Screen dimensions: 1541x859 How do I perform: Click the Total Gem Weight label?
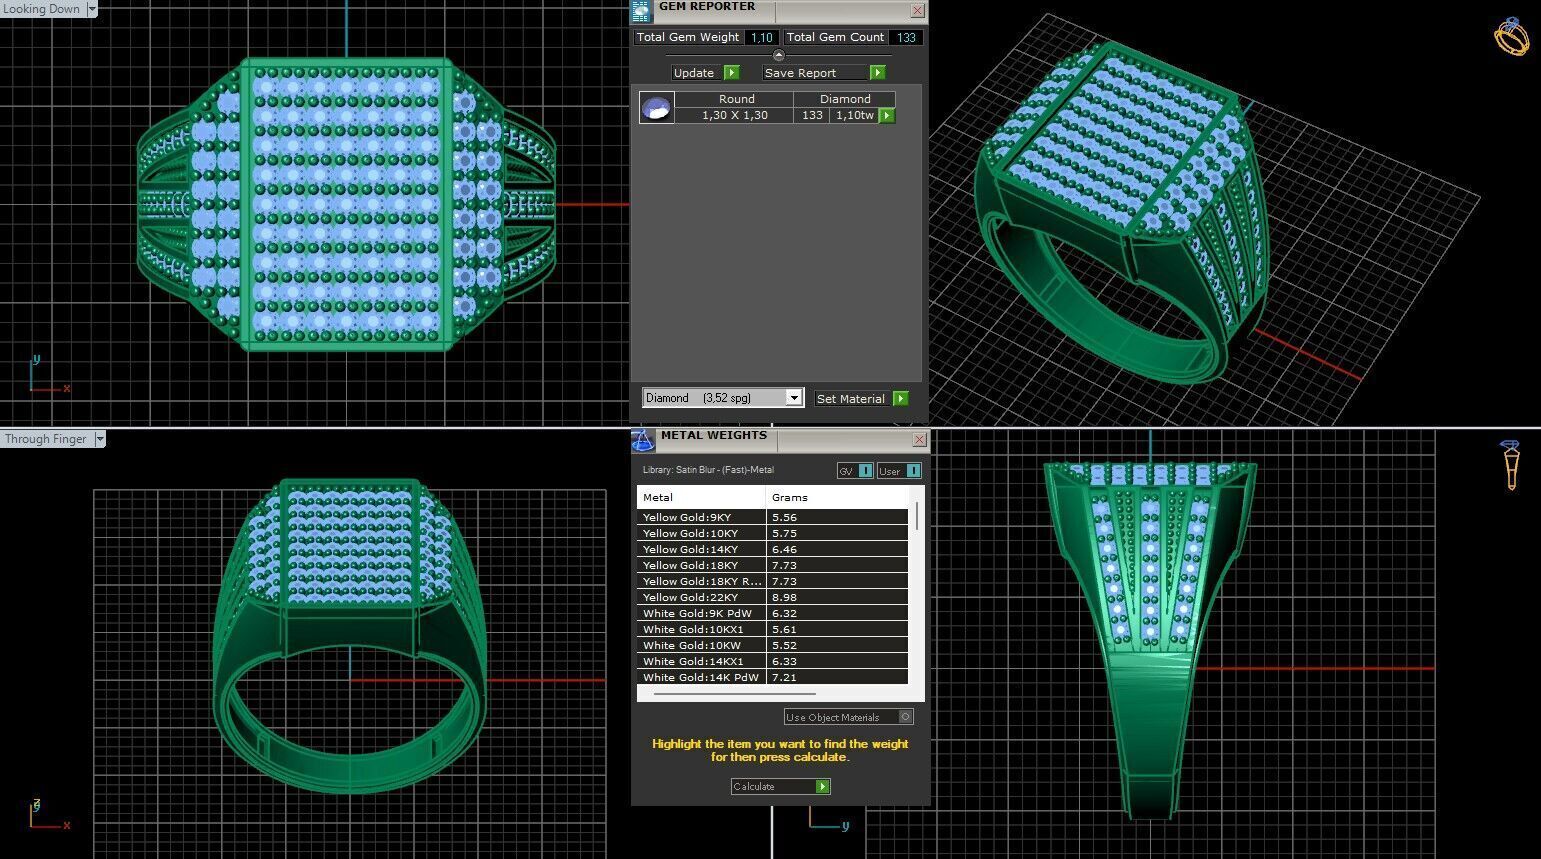point(688,37)
